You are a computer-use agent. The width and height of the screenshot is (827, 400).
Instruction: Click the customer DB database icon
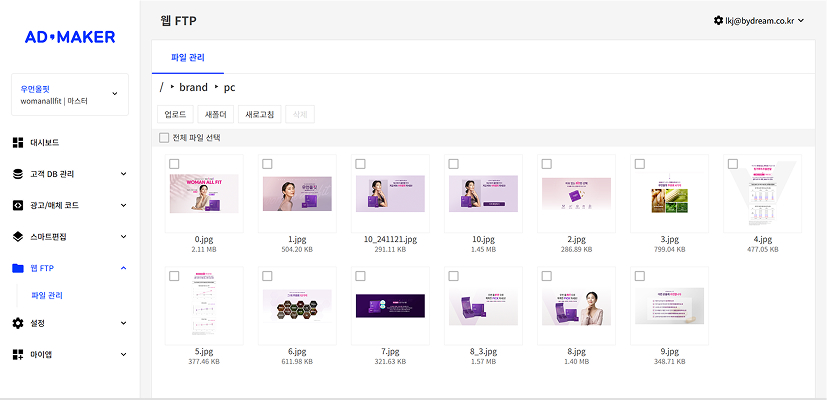click(x=18, y=174)
